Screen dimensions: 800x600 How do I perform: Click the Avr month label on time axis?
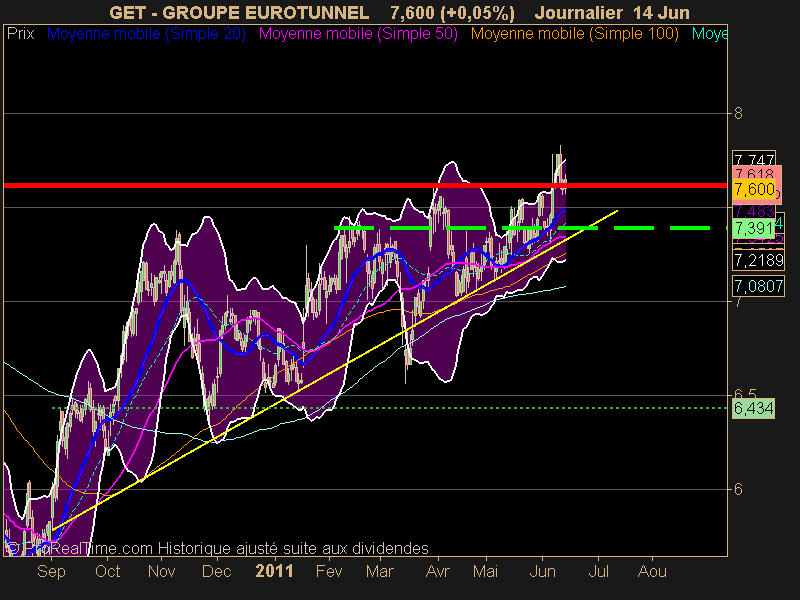pyautogui.click(x=437, y=571)
